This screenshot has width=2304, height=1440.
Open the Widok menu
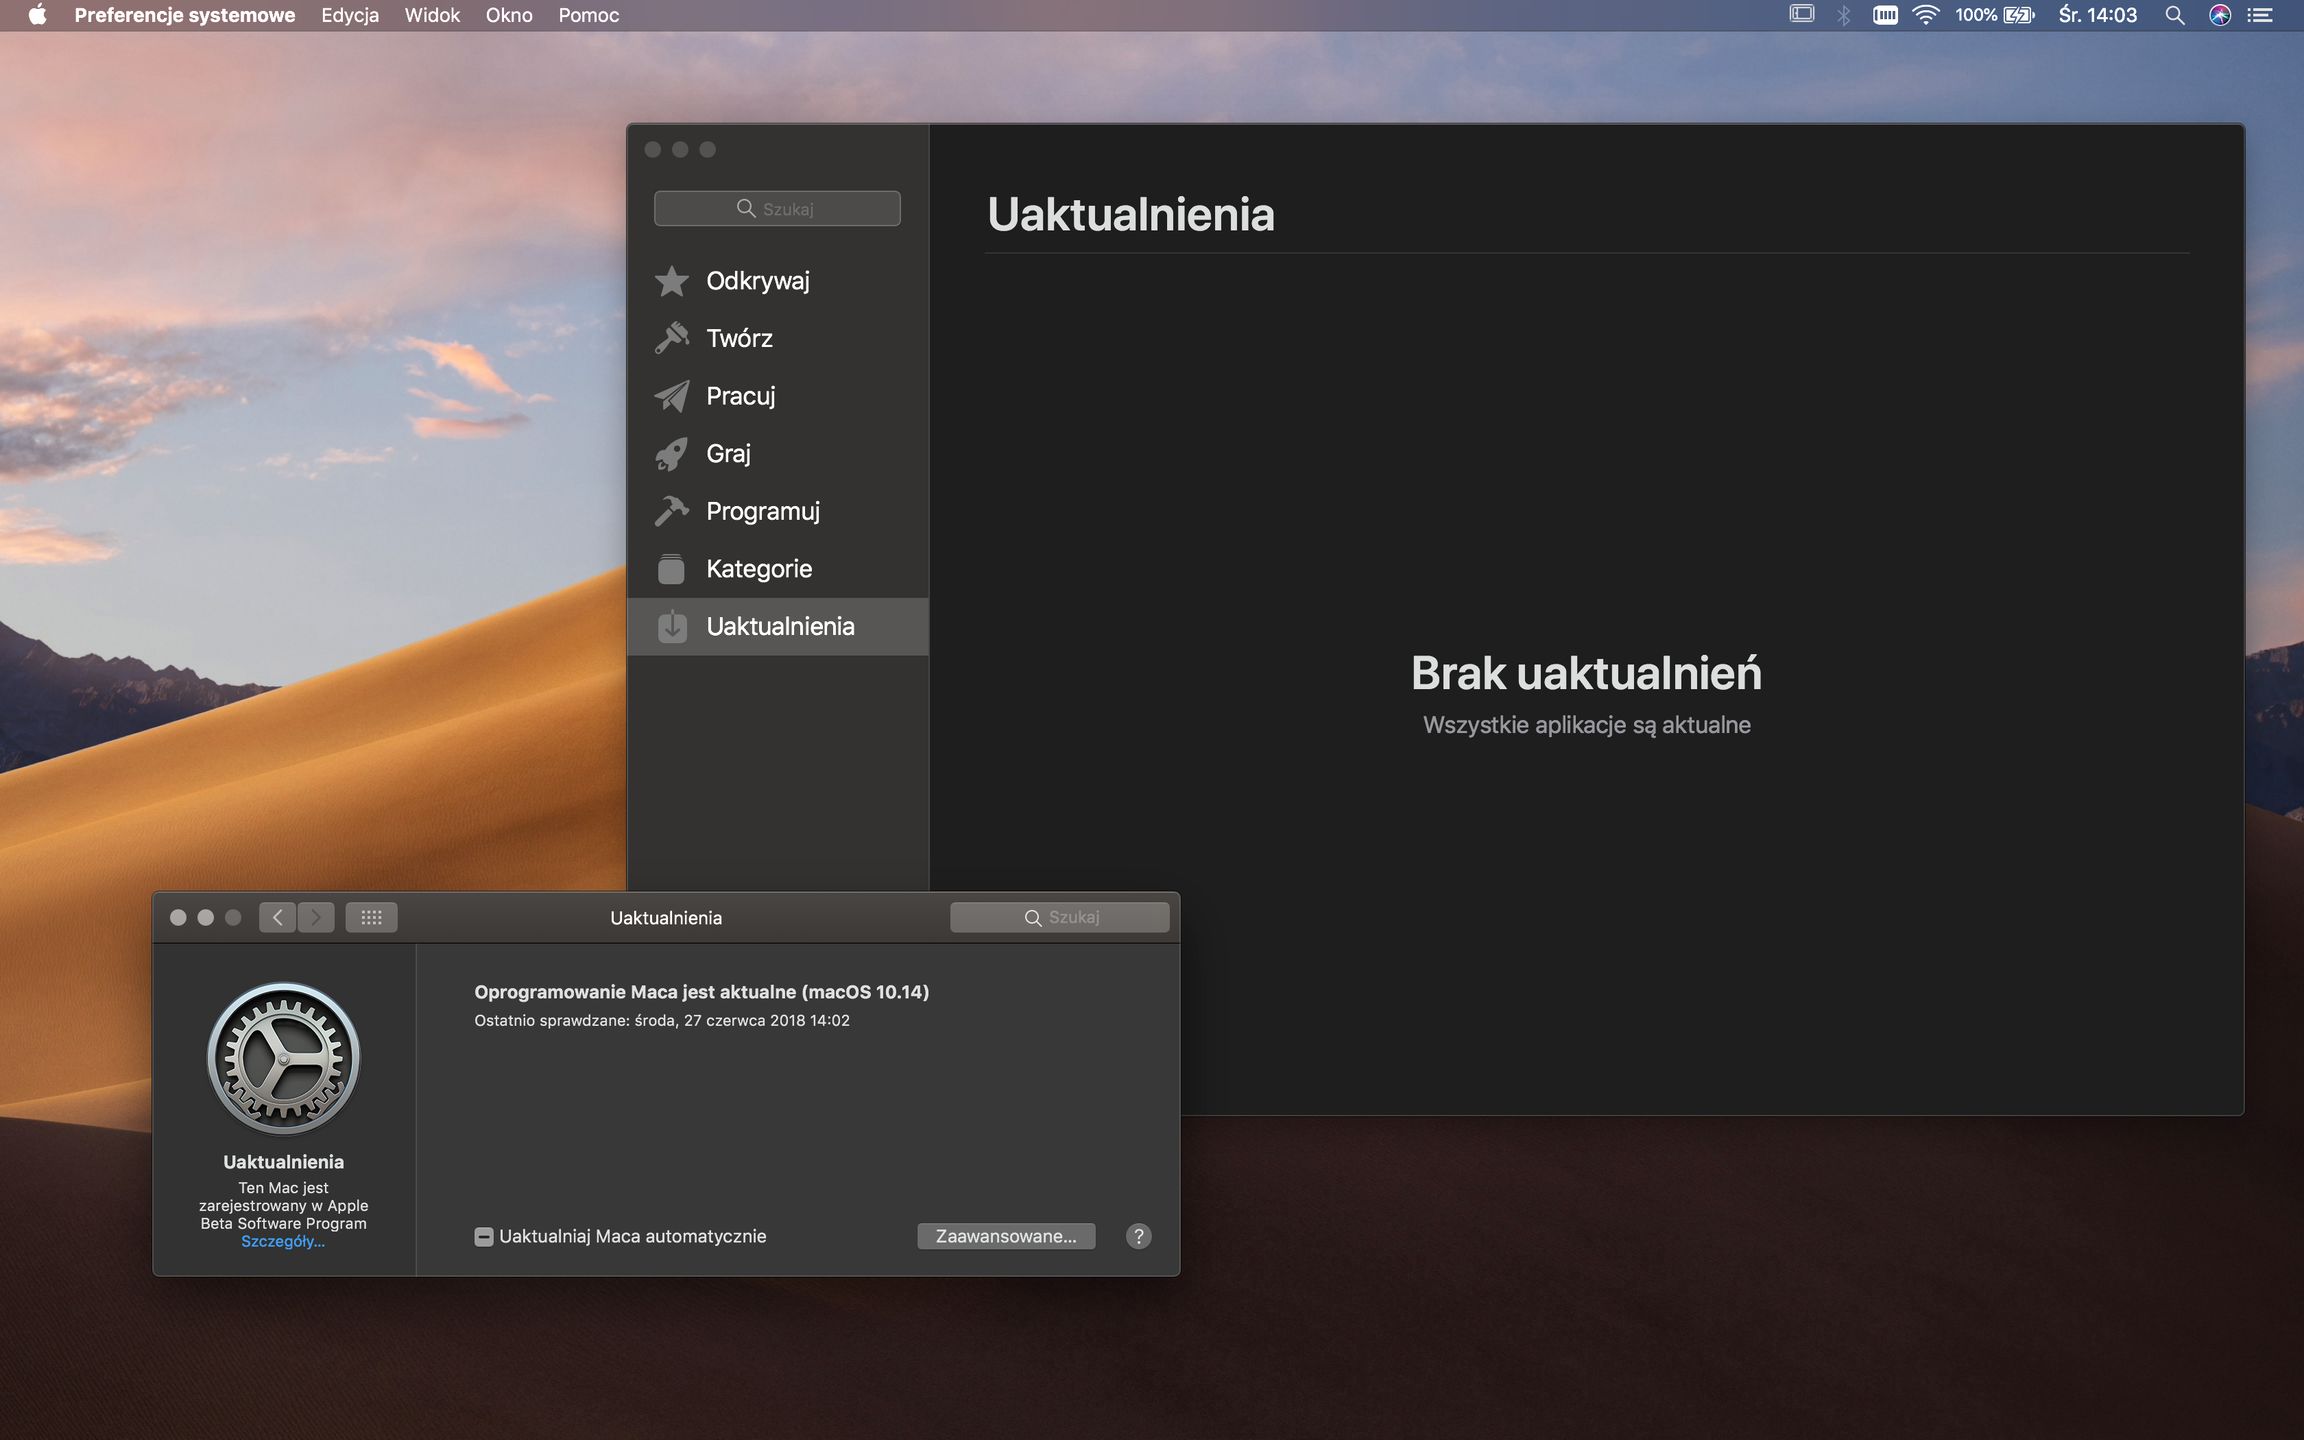click(x=432, y=15)
